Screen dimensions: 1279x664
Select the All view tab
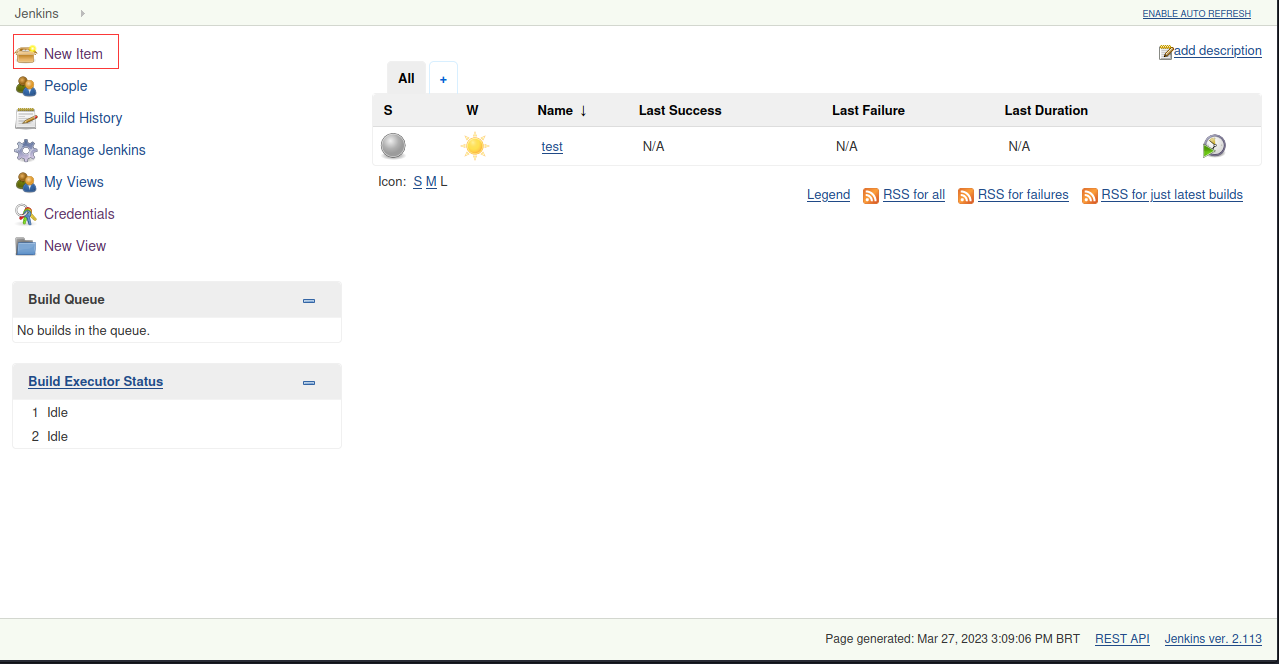point(406,78)
